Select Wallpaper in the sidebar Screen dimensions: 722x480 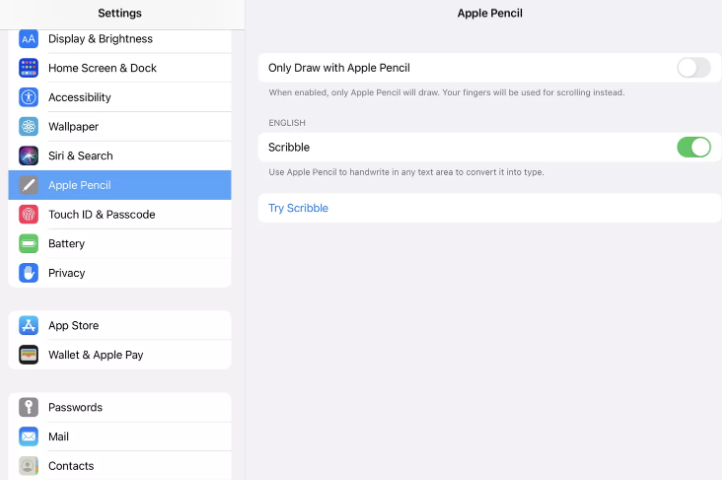coord(120,126)
